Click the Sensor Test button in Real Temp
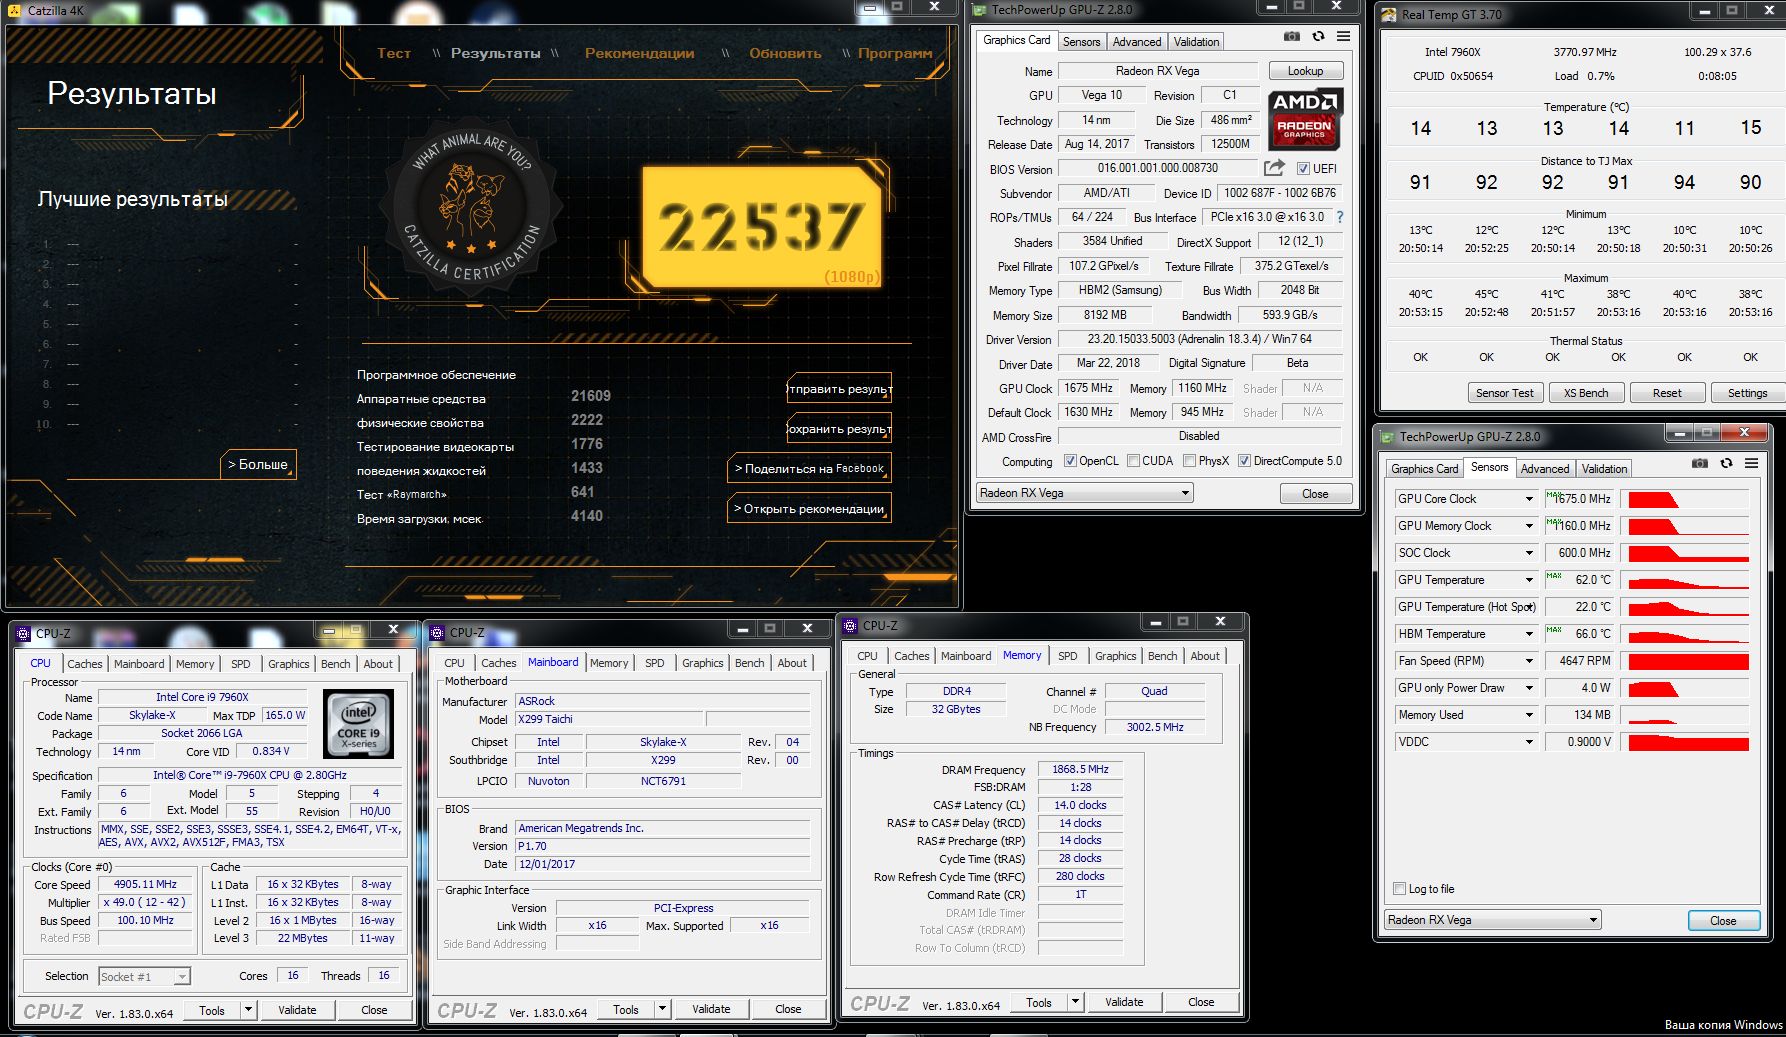This screenshot has width=1786, height=1037. tap(1504, 393)
